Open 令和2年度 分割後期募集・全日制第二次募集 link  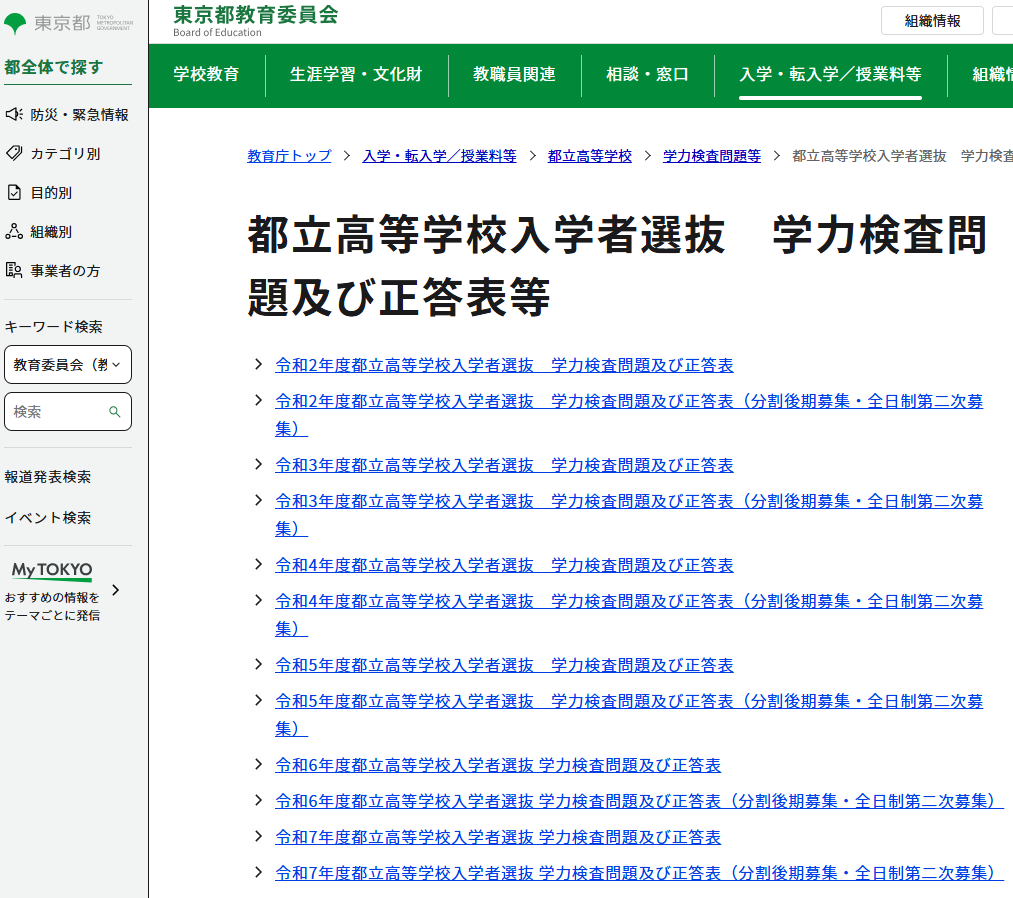point(629,415)
